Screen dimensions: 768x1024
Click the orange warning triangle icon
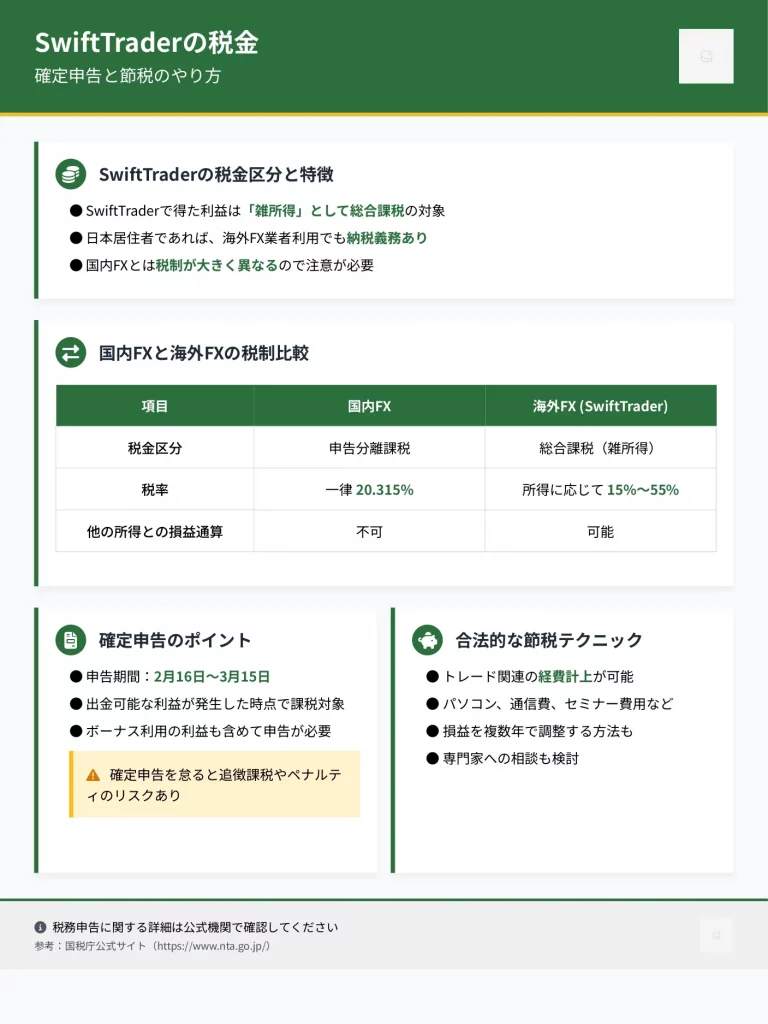point(93,774)
